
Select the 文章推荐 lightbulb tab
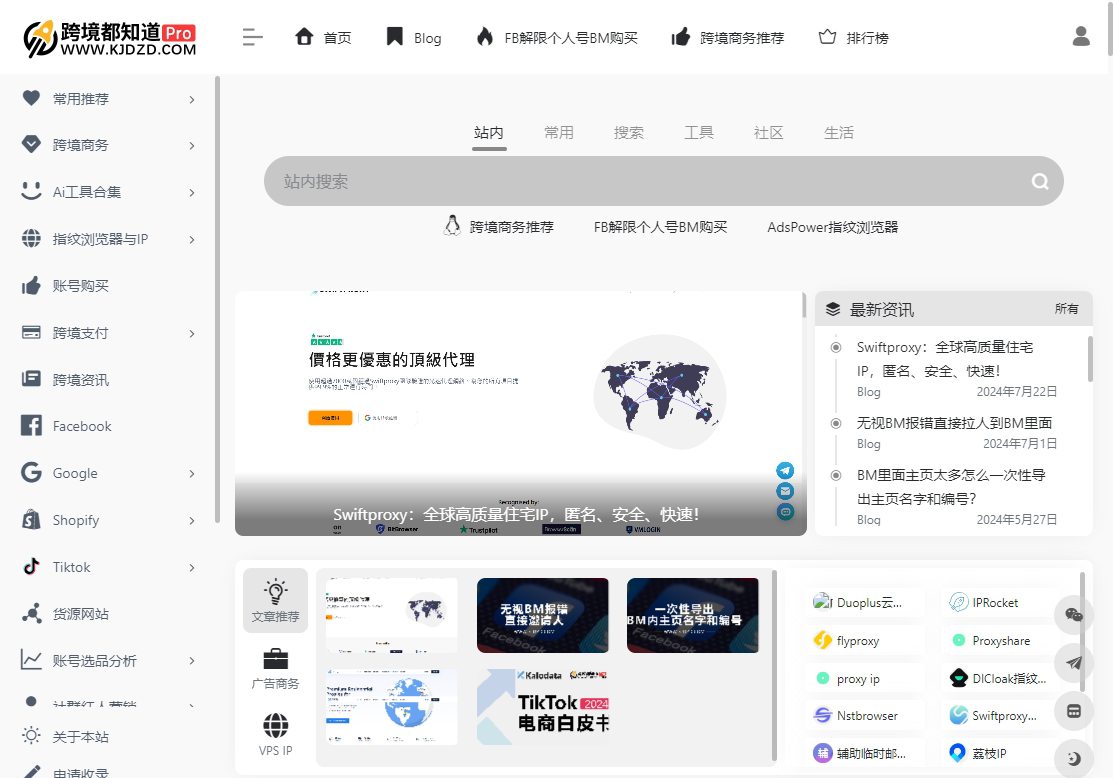pyautogui.click(x=275, y=601)
